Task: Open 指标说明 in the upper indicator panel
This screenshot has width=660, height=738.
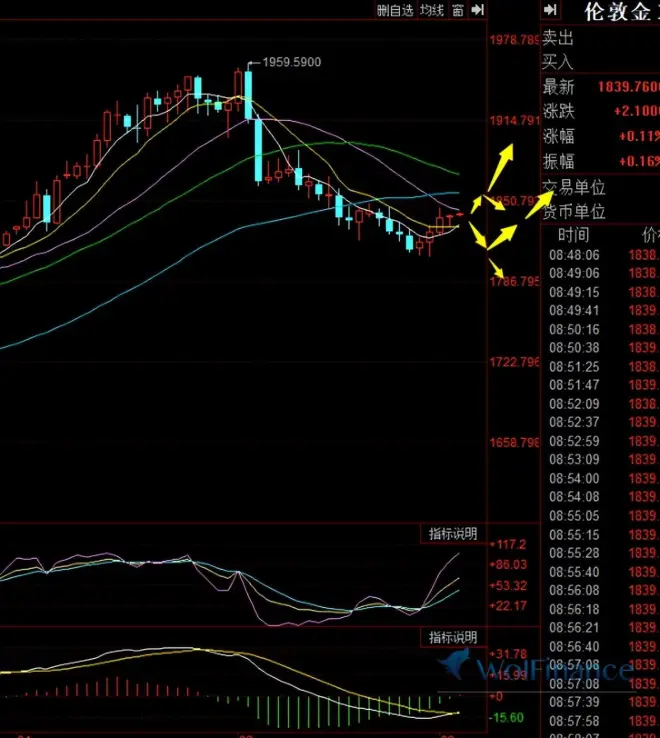Action: coord(452,534)
